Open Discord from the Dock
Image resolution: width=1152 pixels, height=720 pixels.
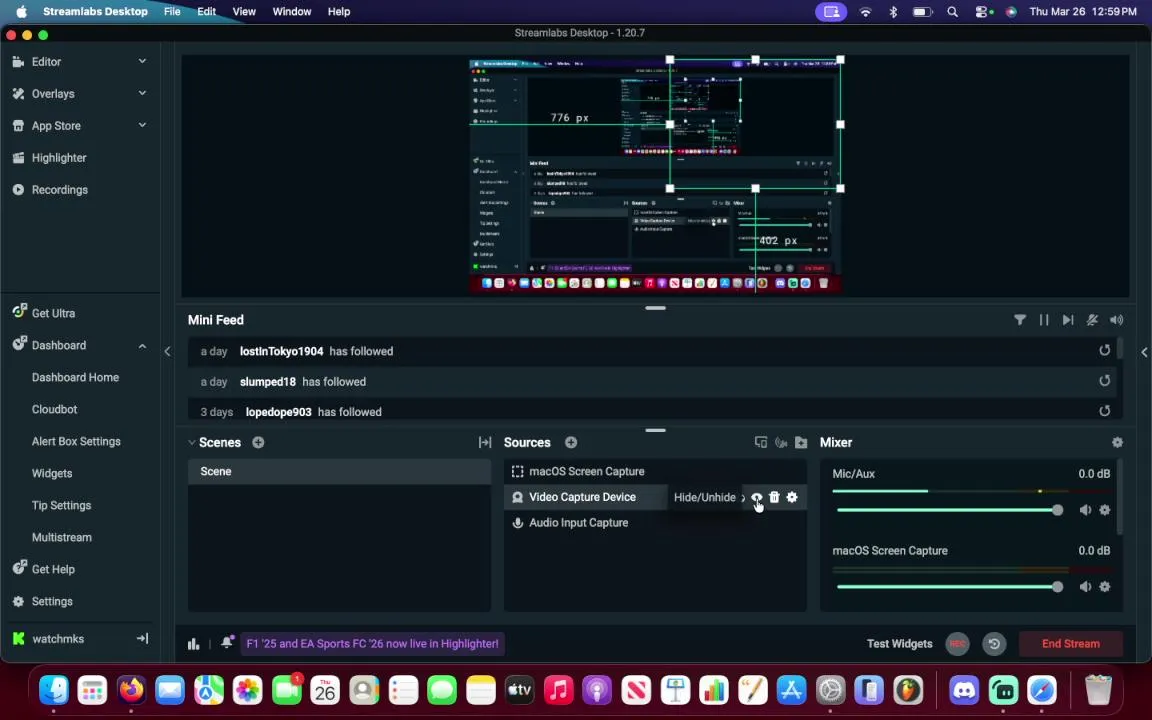pos(963,690)
